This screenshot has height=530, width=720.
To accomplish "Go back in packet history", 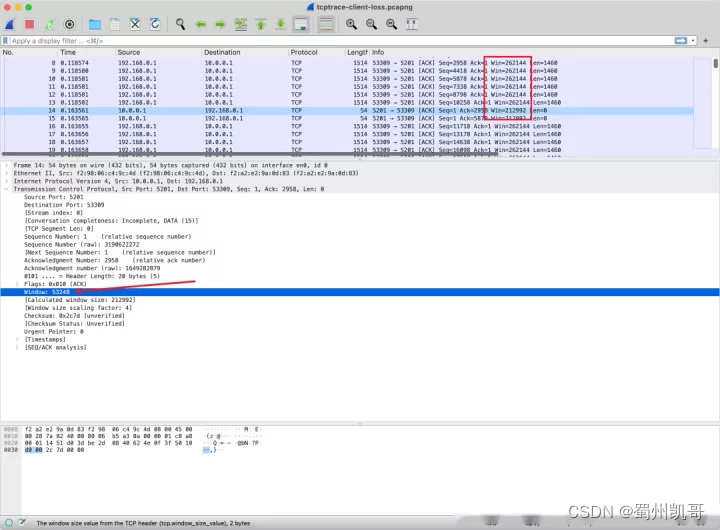I will [201, 24].
